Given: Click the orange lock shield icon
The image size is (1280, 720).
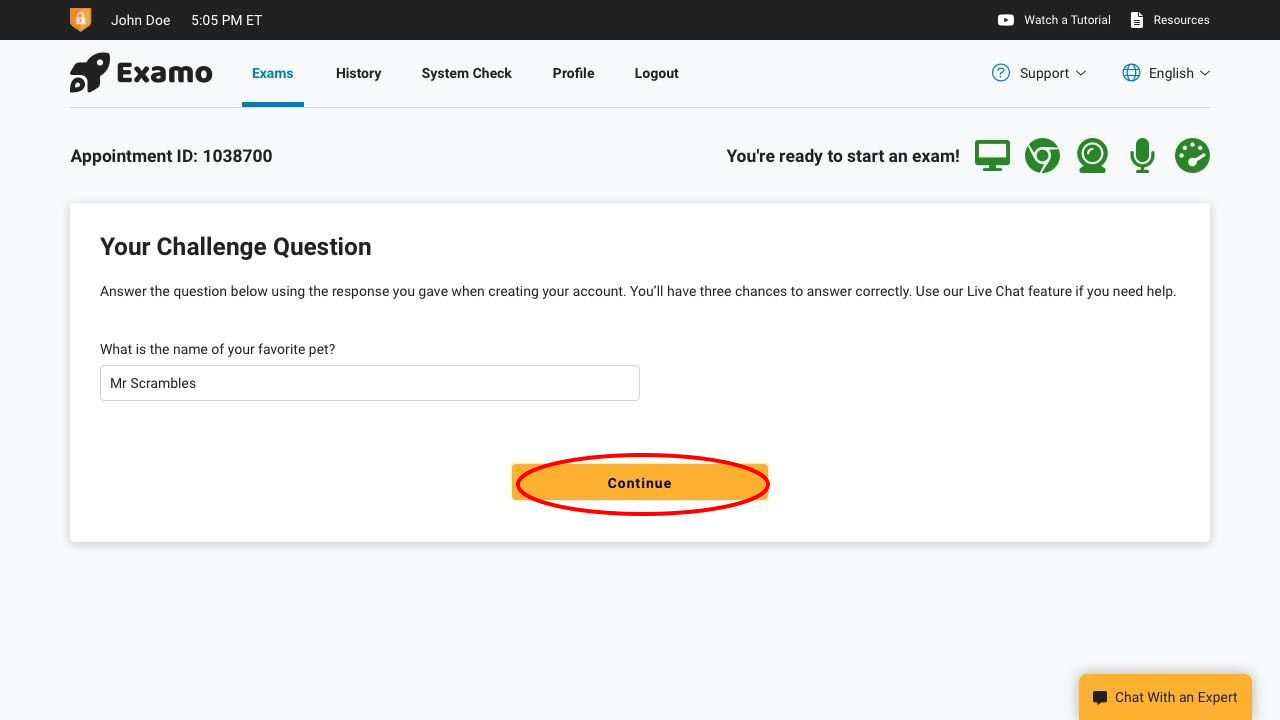Looking at the screenshot, I should 80,19.
